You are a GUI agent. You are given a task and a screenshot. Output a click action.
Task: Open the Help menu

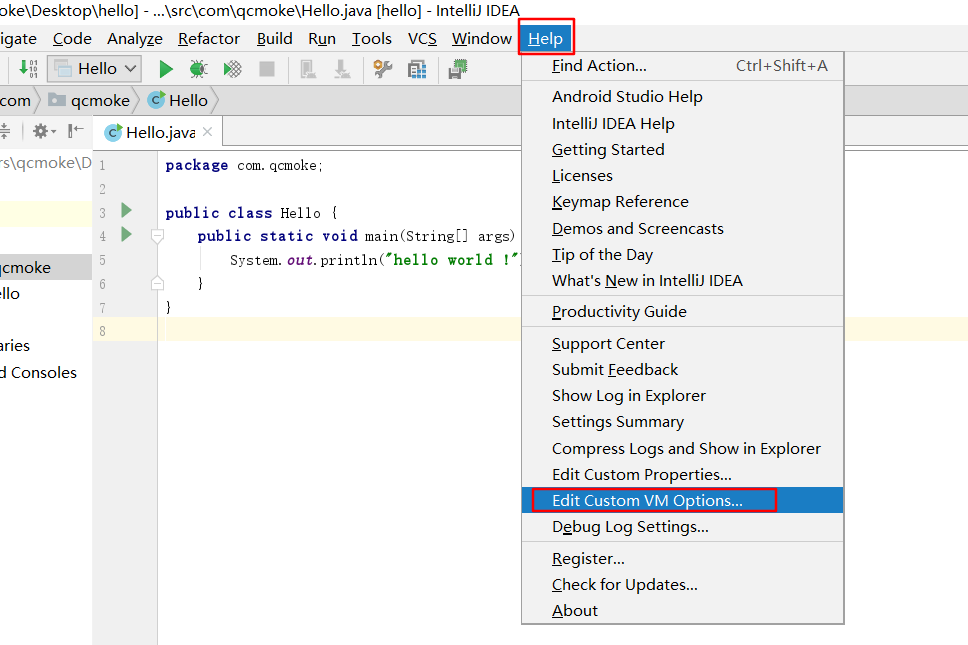[546, 38]
